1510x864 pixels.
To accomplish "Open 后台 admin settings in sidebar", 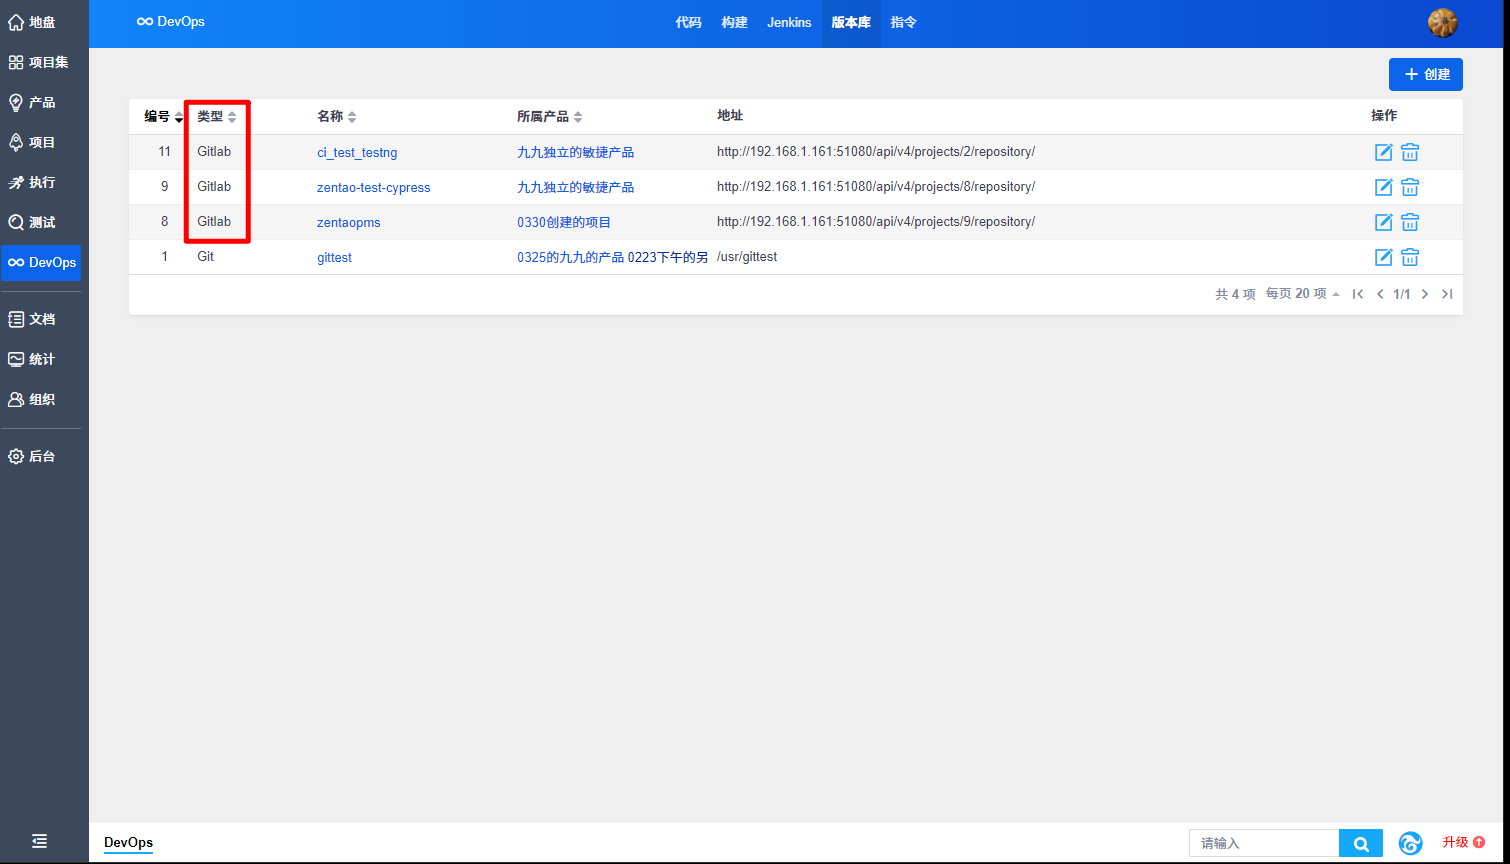I will click(x=42, y=456).
